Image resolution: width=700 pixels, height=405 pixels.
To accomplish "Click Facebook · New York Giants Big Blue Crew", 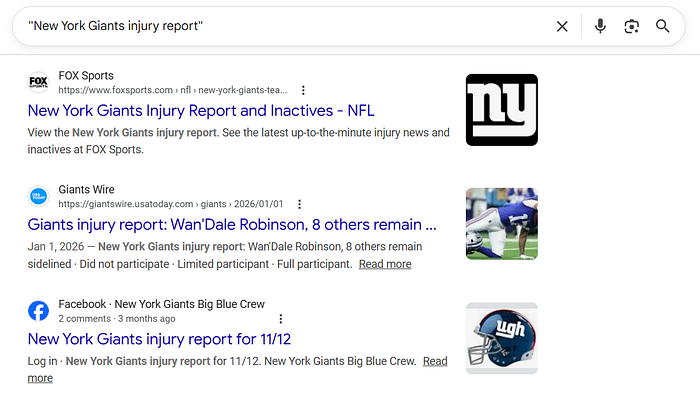I will pyautogui.click(x=162, y=304).
